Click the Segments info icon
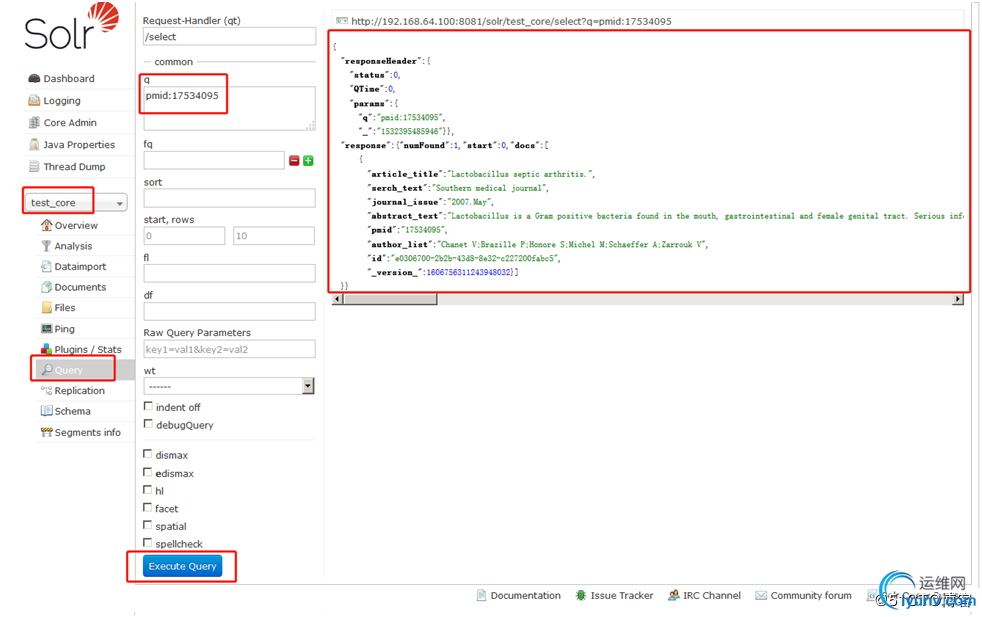Viewport: 982px width, 617px height. pos(46,432)
